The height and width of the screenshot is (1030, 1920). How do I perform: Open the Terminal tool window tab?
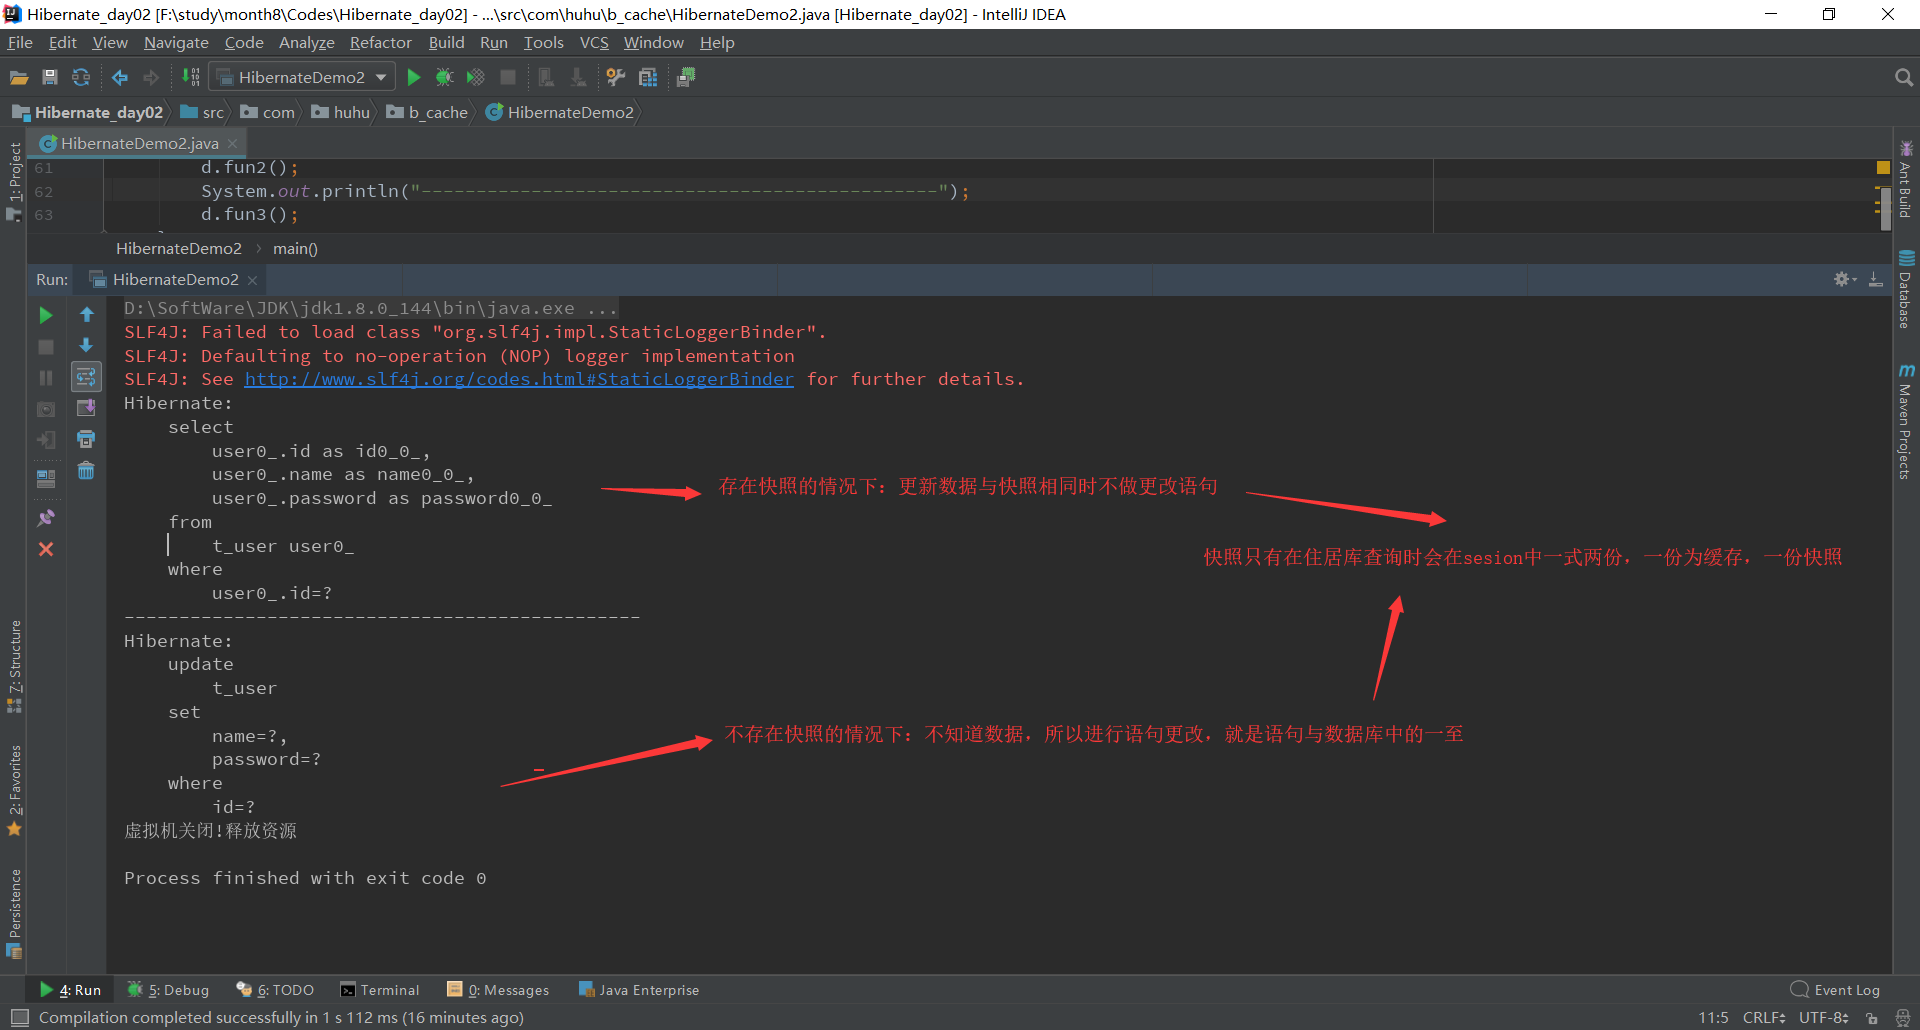click(x=380, y=990)
